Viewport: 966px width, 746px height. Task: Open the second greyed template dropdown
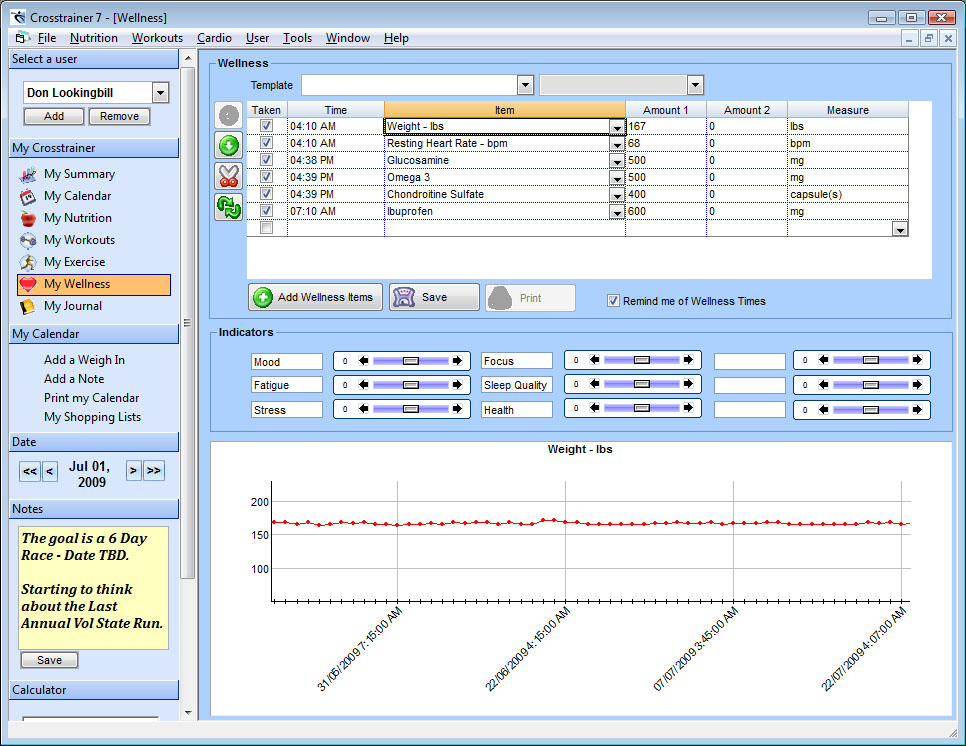696,85
